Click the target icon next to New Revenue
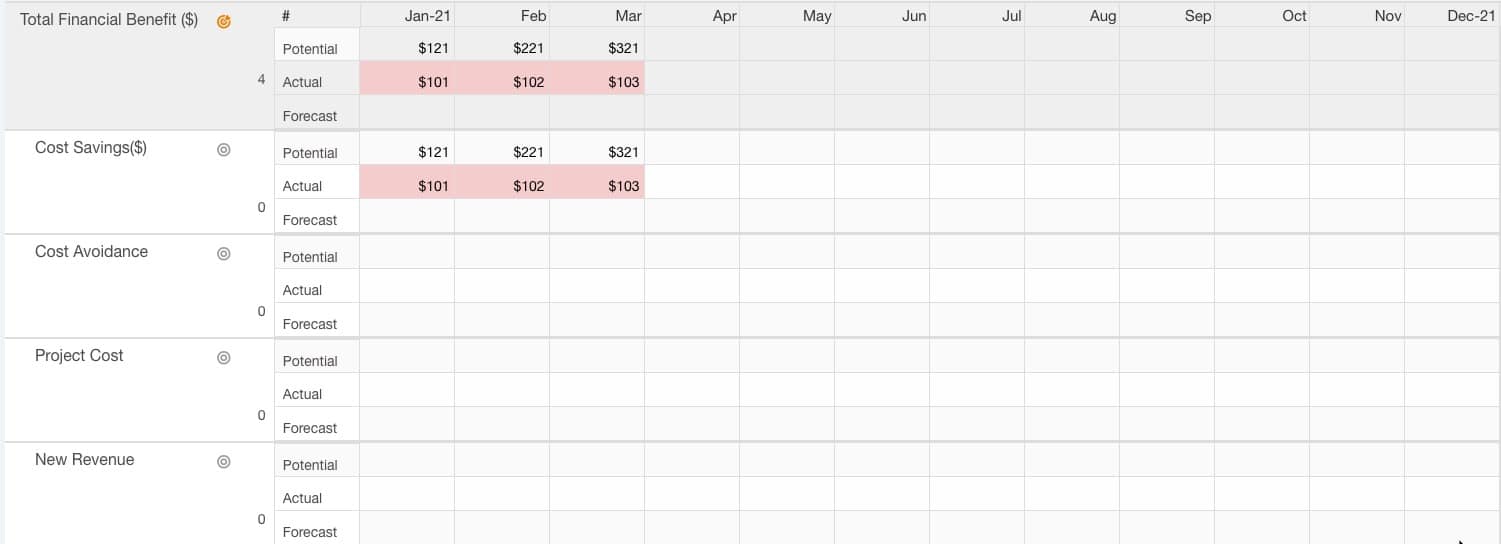The image size is (1501, 544). click(x=224, y=461)
